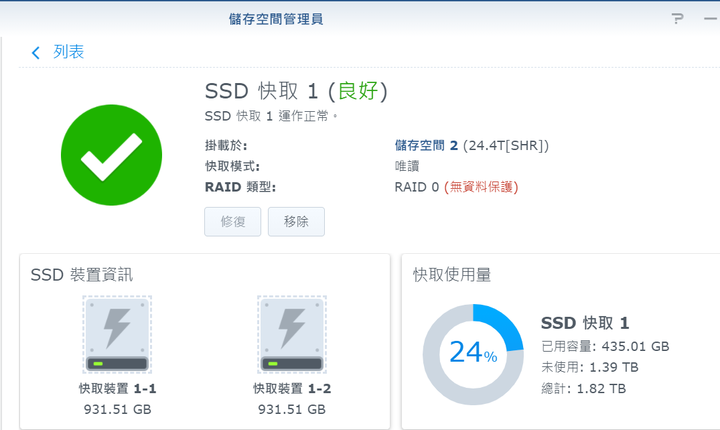
Task: Click the 快取裝置 1-2 label
Action: click(x=292, y=389)
